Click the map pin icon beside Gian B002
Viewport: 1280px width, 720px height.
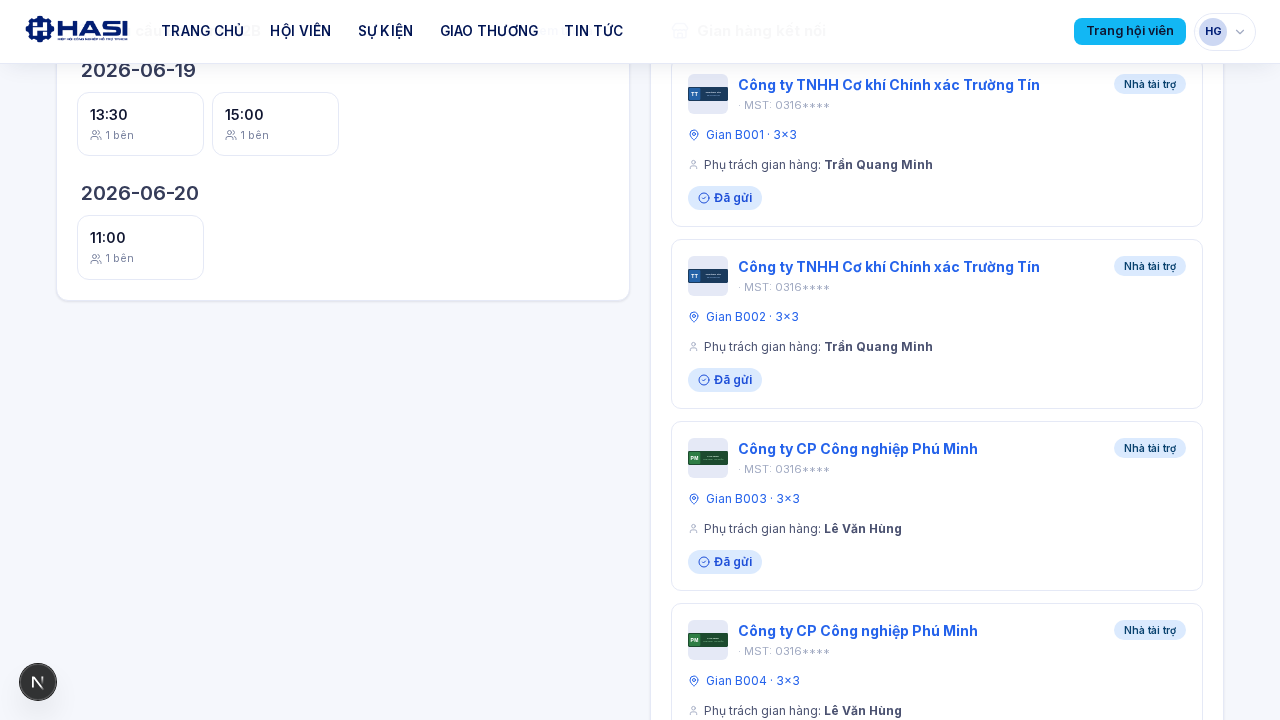click(x=694, y=317)
